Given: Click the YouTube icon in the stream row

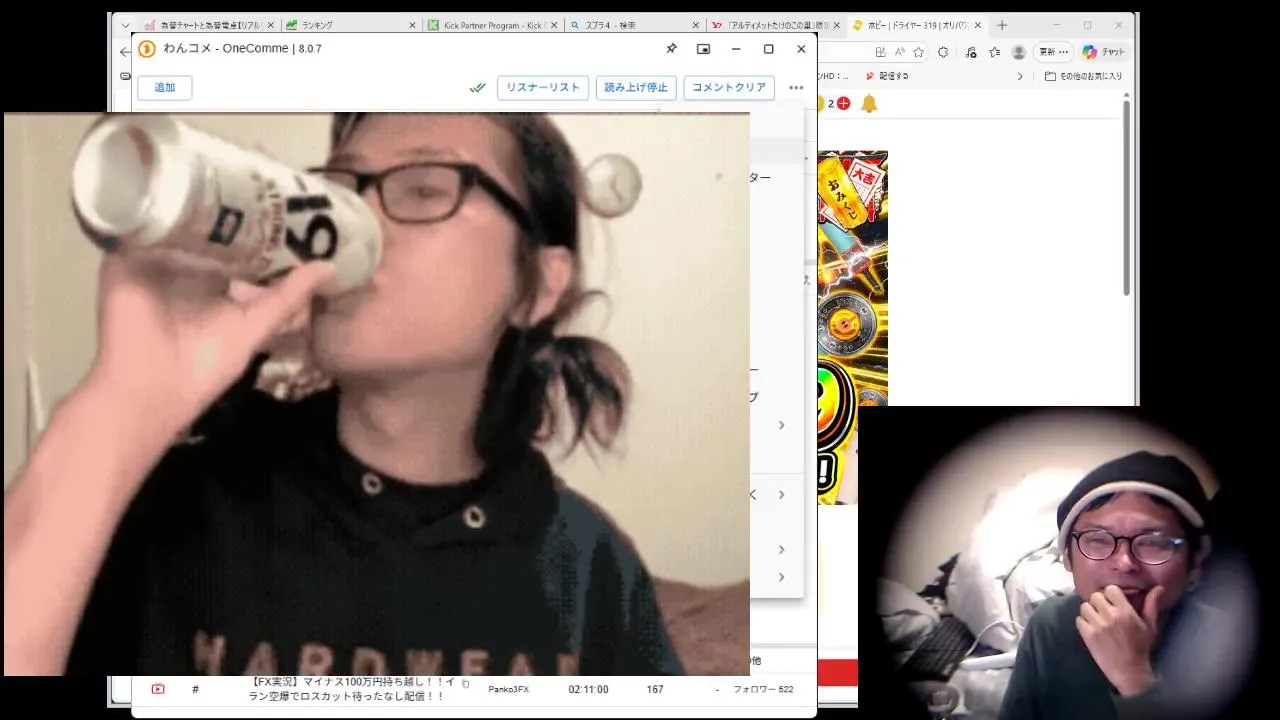Looking at the screenshot, I should (x=158, y=689).
